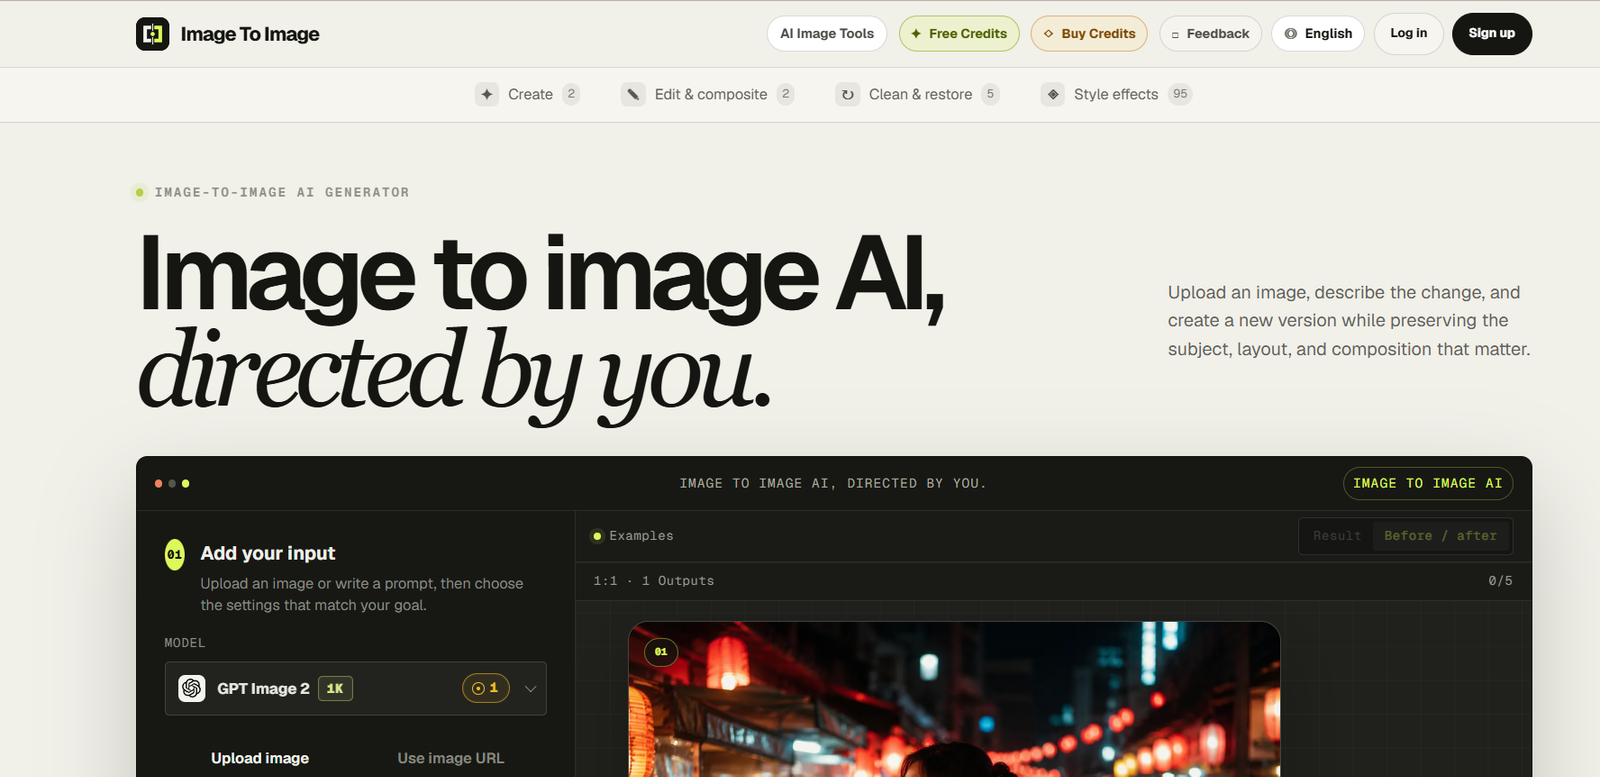Expand model list chevron arrow
This screenshot has height=777, width=1600.
[x=531, y=688]
